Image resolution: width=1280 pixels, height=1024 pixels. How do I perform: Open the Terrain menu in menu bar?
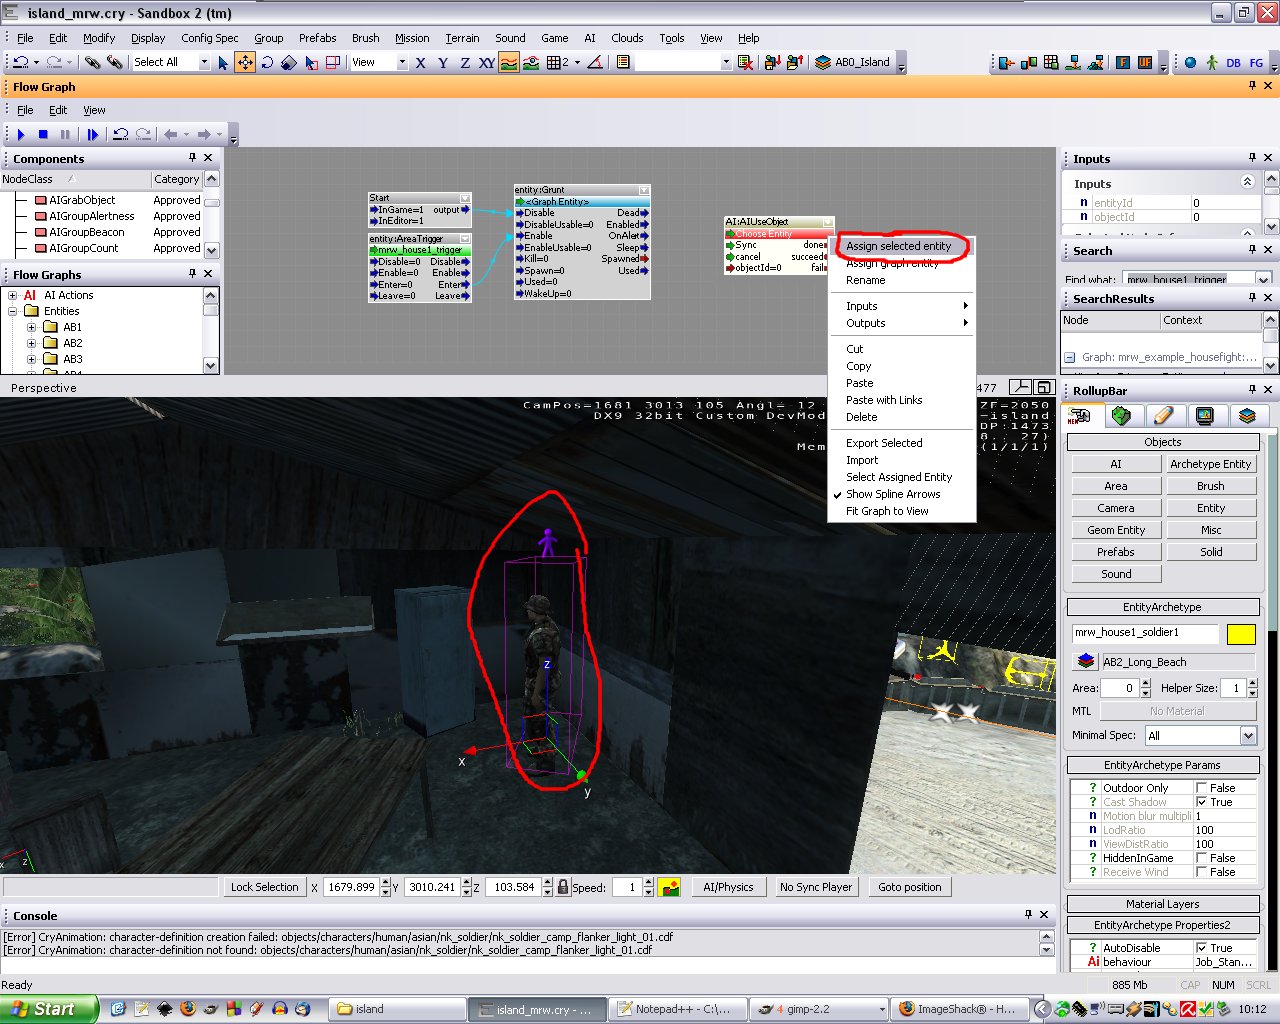(x=462, y=38)
